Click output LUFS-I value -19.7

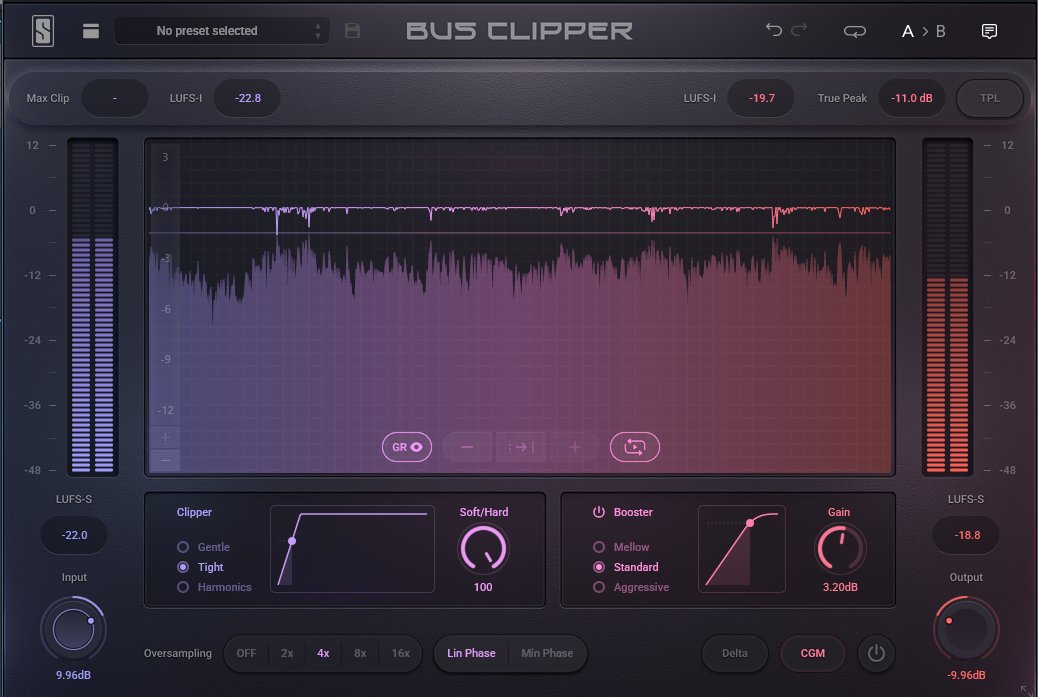click(761, 98)
